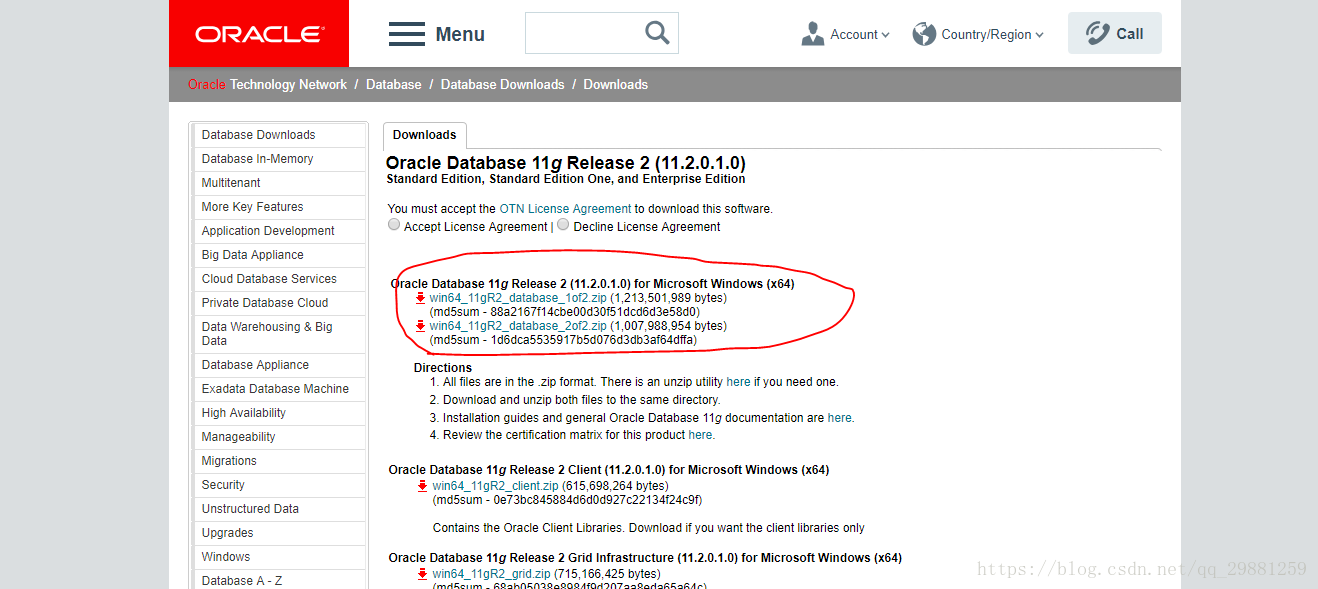The image size is (1318, 589).
Task: Click download arrow beside win64_11gR2_database_1of2.zip
Action: click(x=421, y=298)
